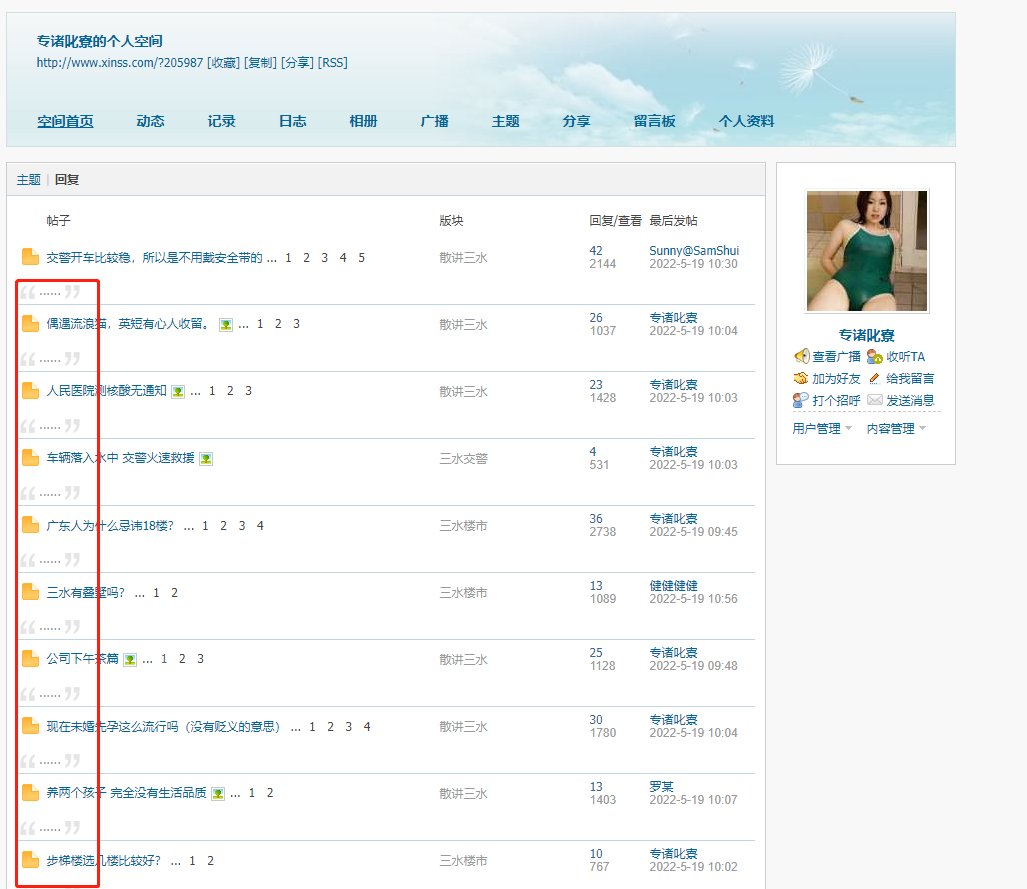The width and height of the screenshot is (1027, 889).
Task: Open post 交警开车比较稳，所以是不用戴安全带的
Action: pyautogui.click(x=155, y=257)
